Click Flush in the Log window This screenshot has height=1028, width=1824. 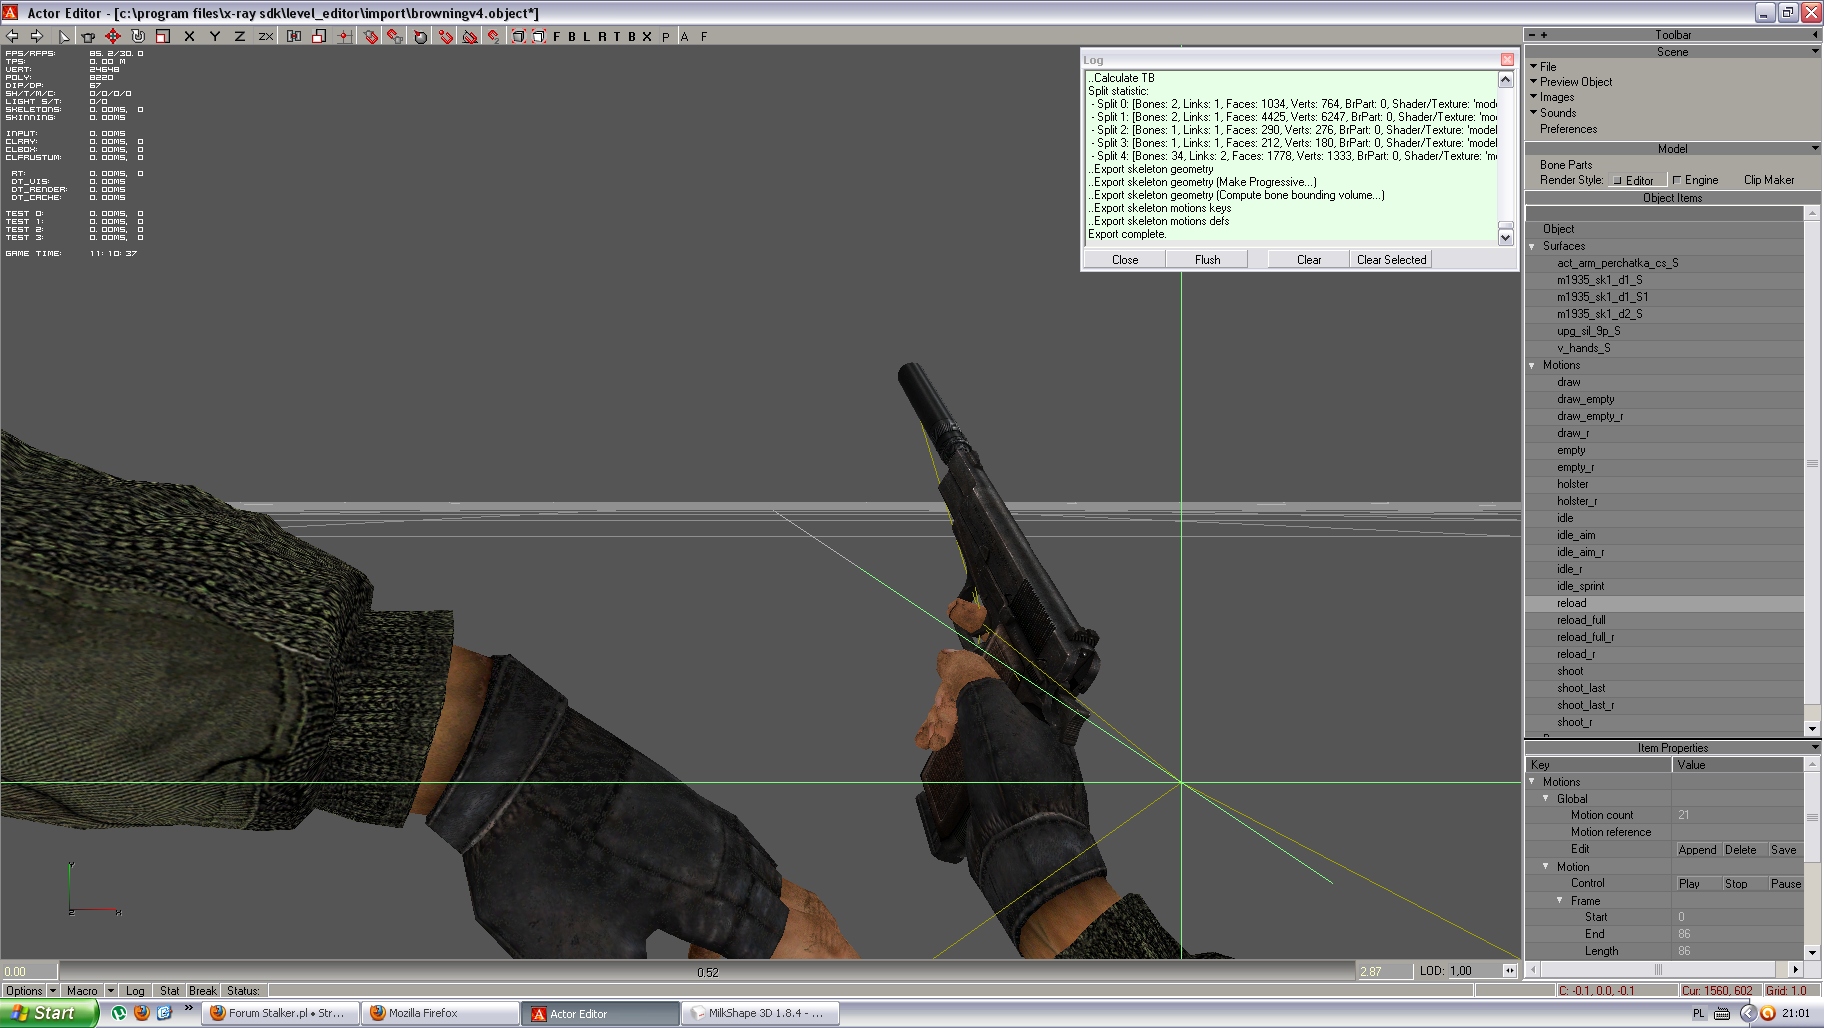pyautogui.click(x=1207, y=259)
